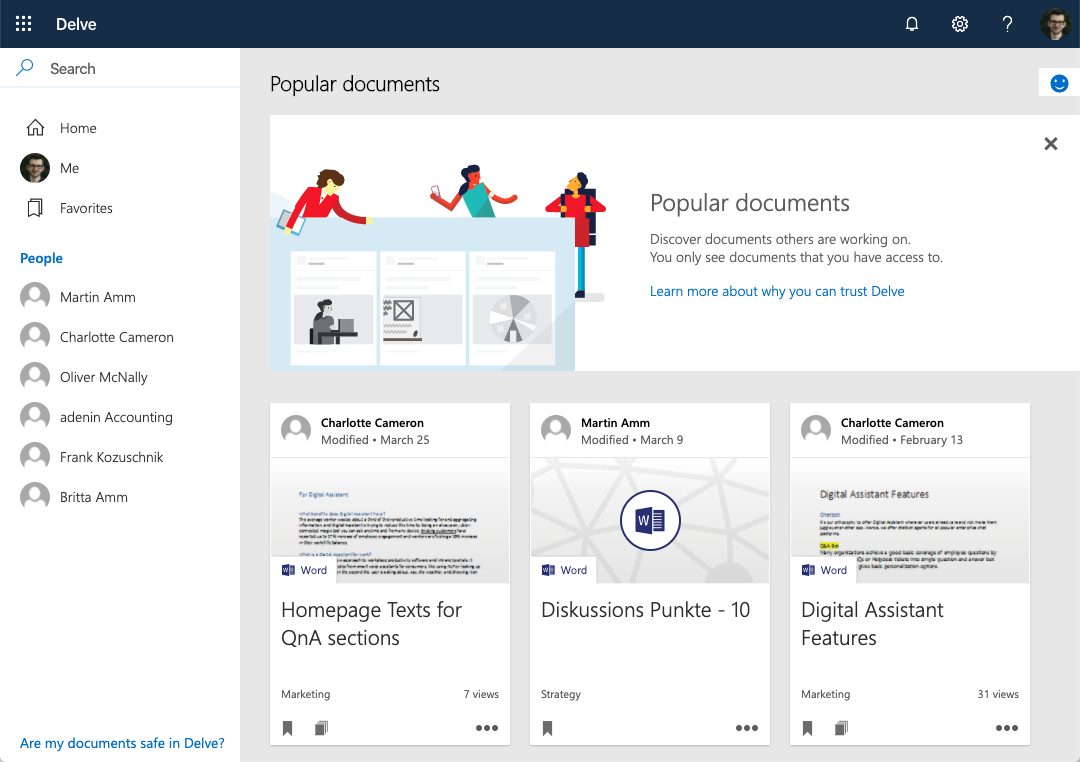The image size is (1080, 762).
Task: Click Charlotte Cameron name on Homepage Texts card
Action: 372,422
